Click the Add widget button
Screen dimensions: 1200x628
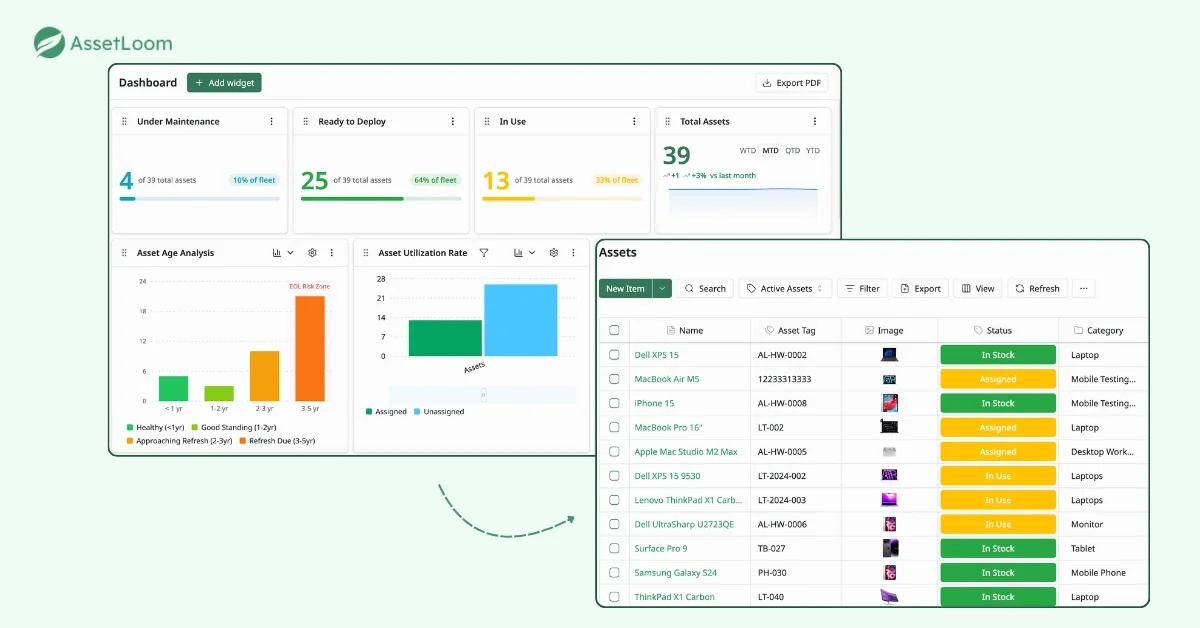point(224,83)
